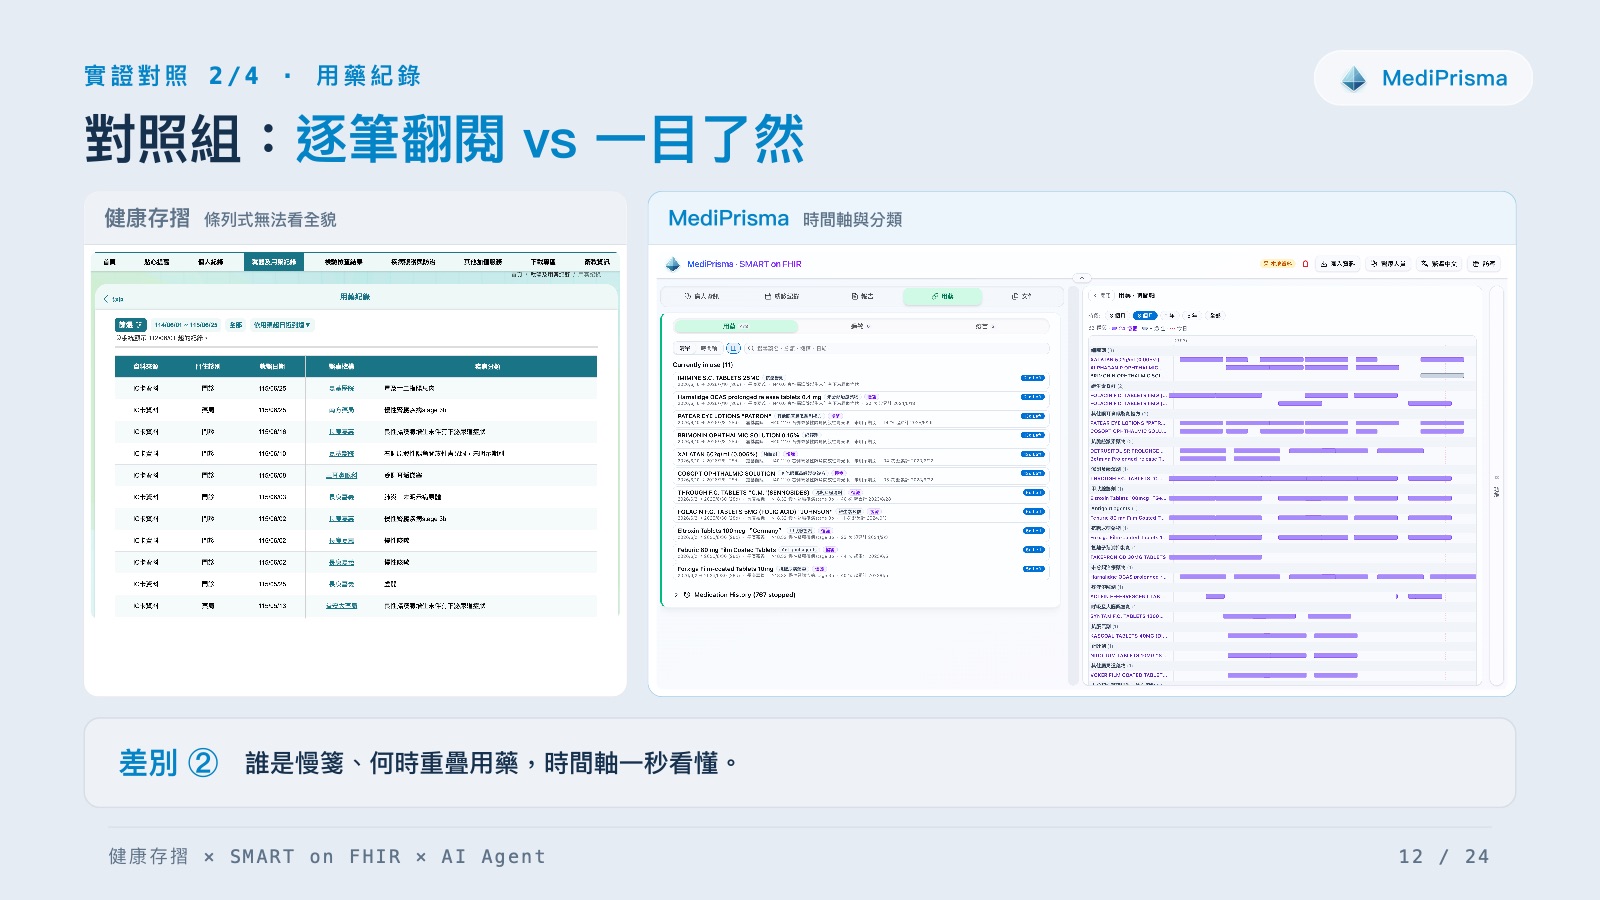
Task: Open the last nav tab in 健康存摺 navbar
Action: point(597,262)
